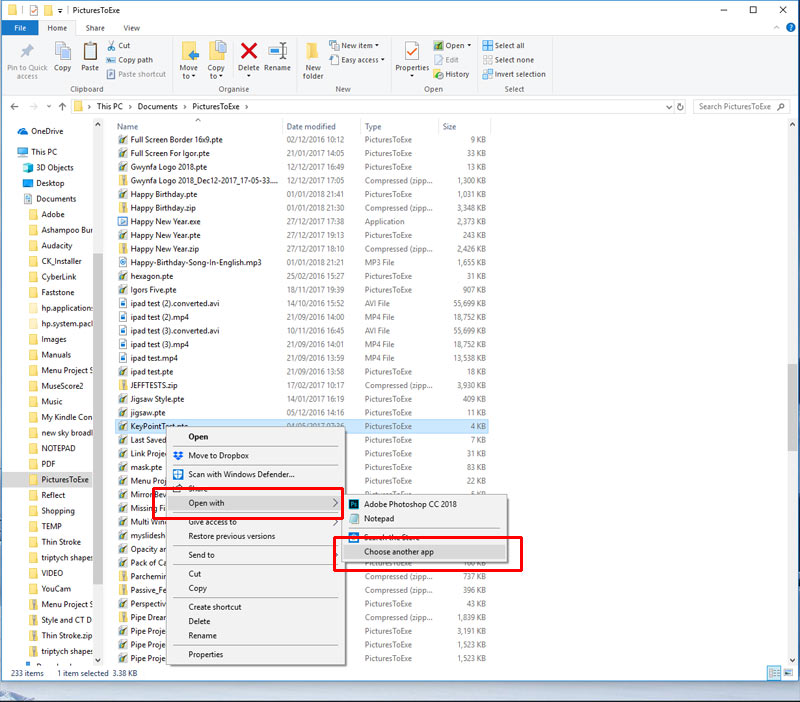Click the Rename icon in Organise group
Screen dimensions: 800x702
point(277,54)
